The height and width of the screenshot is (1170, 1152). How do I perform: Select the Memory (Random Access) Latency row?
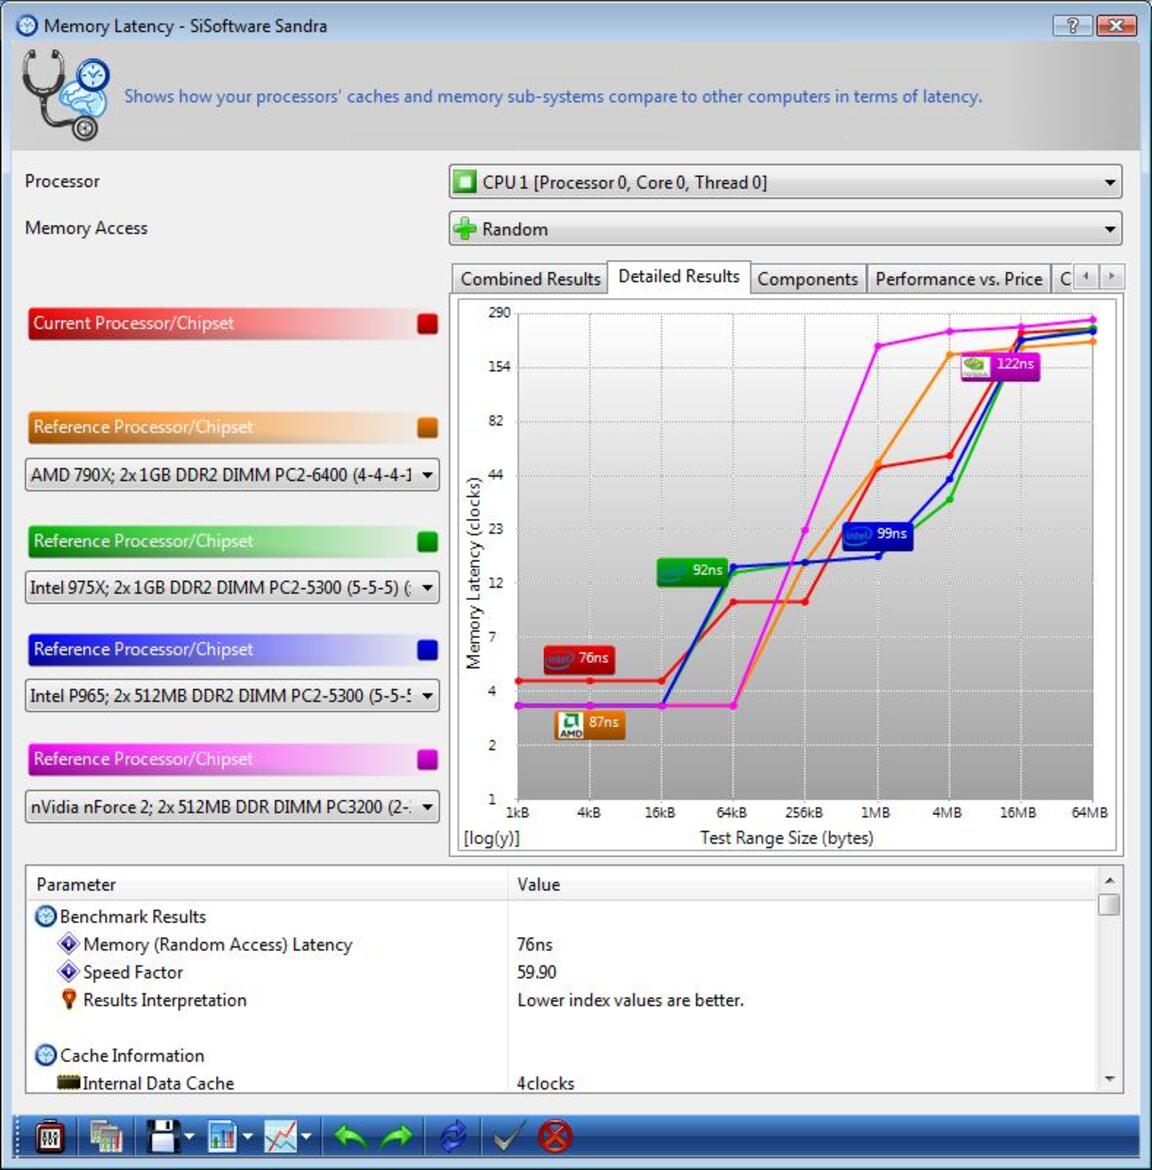pos(561,944)
